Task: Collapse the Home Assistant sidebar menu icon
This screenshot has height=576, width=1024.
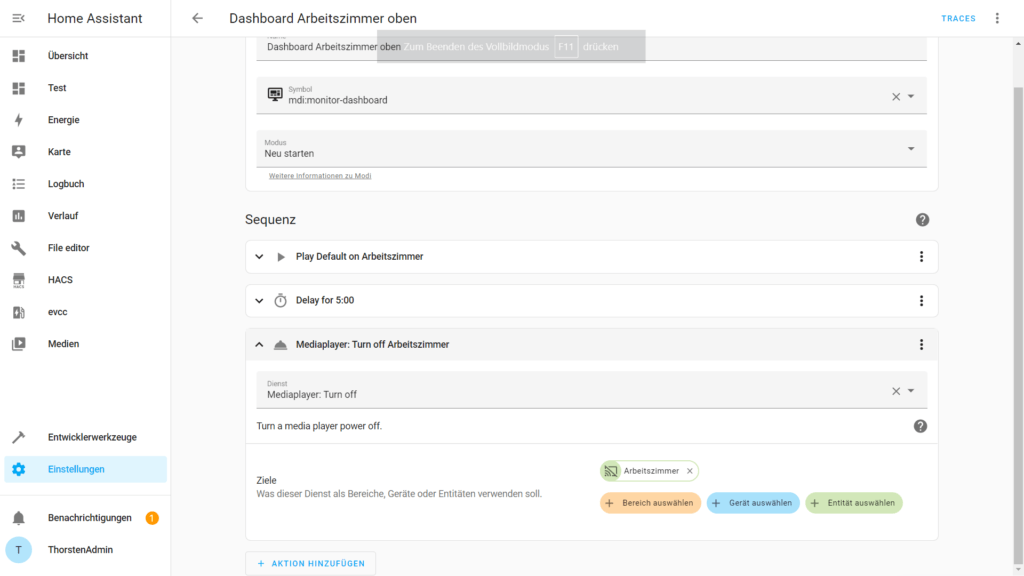Action: (18, 18)
